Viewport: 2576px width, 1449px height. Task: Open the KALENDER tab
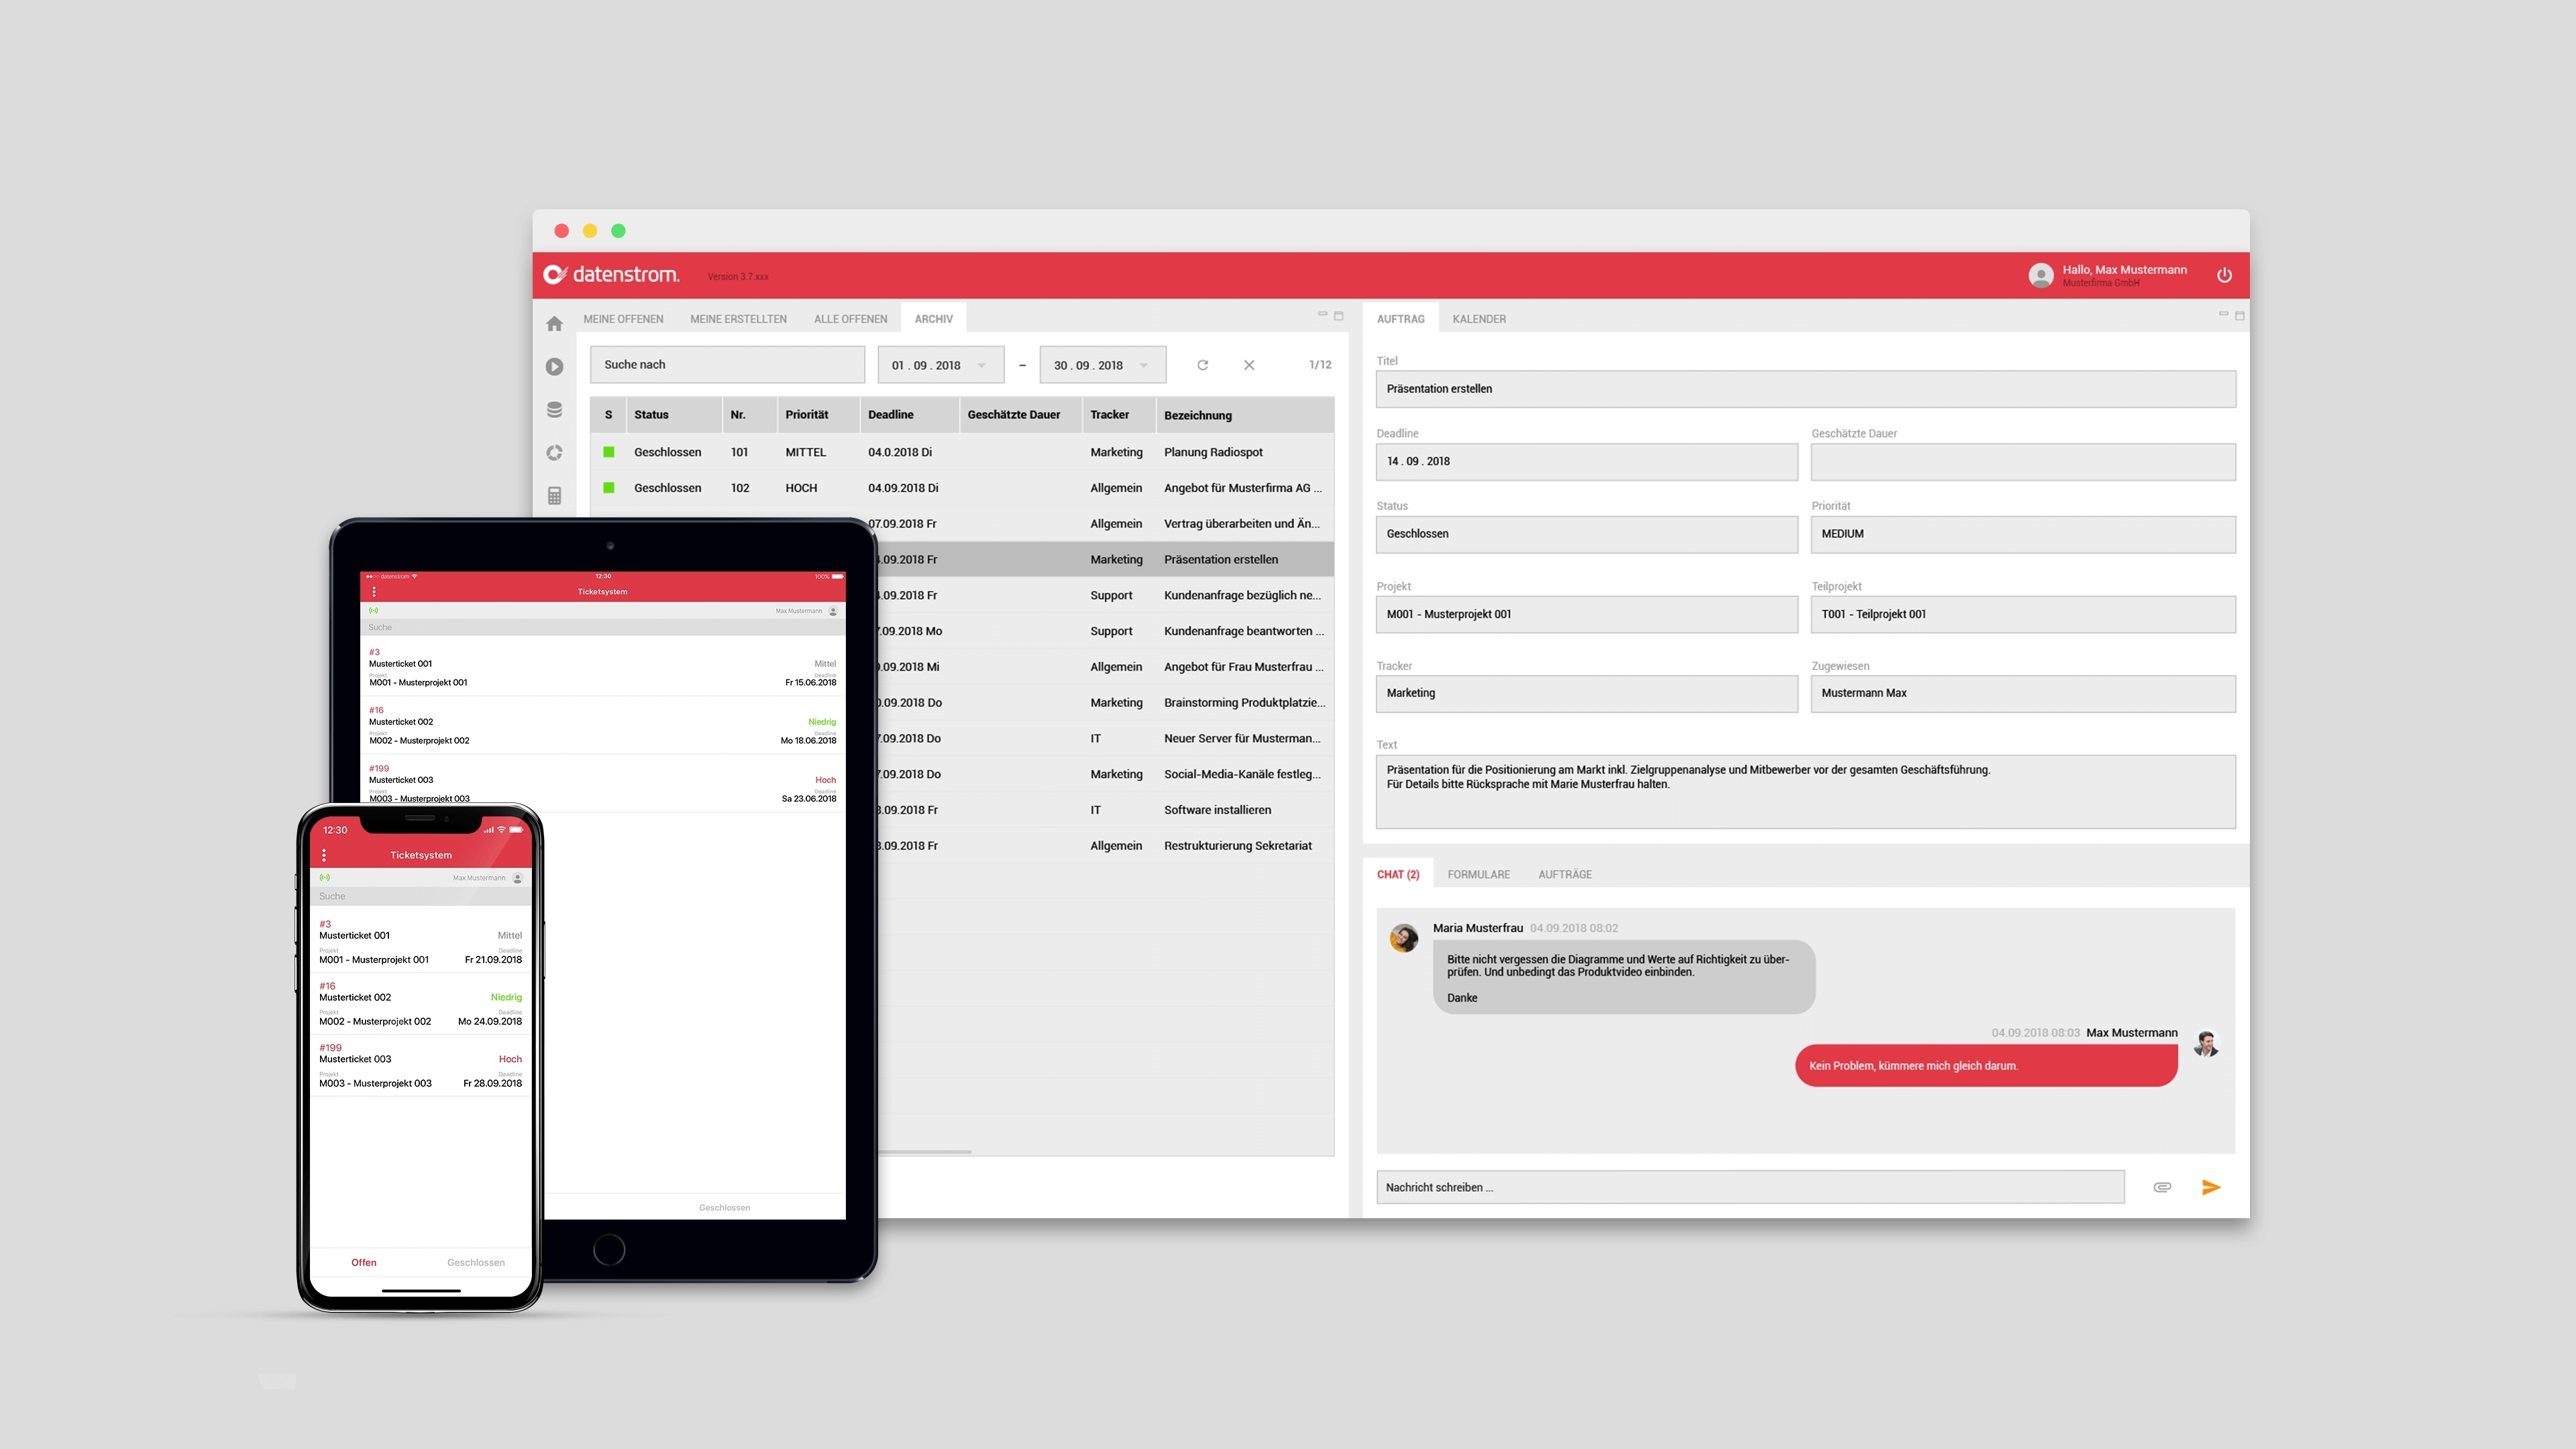click(x=1478, y=319)
